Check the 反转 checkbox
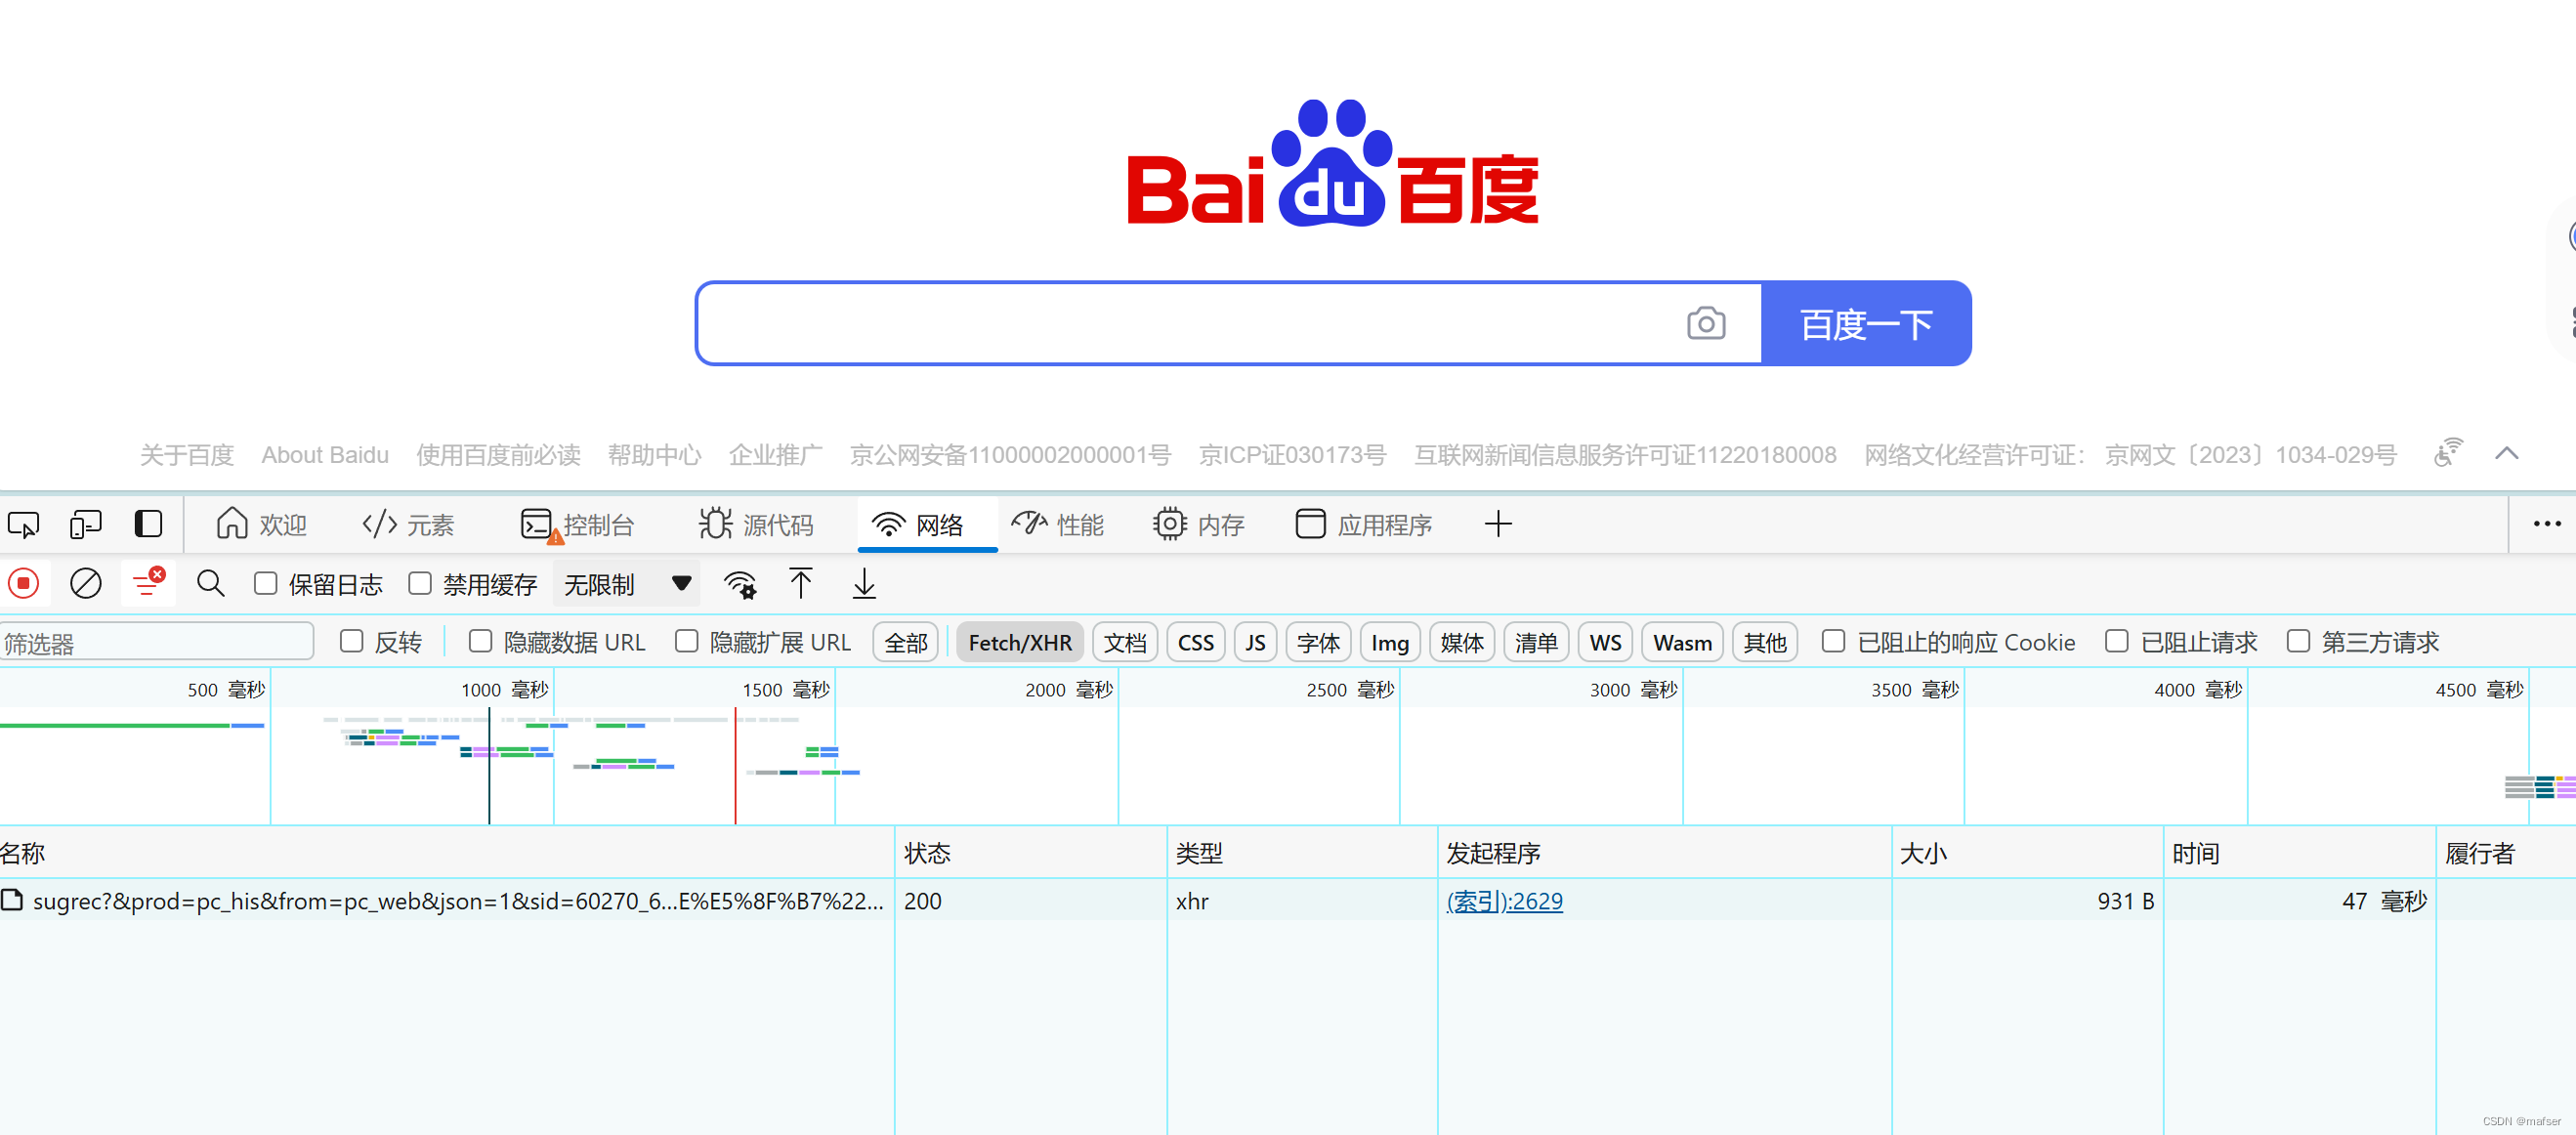Image resolution: width=2576 pixels, height=1135 pixels. point(351,641)
